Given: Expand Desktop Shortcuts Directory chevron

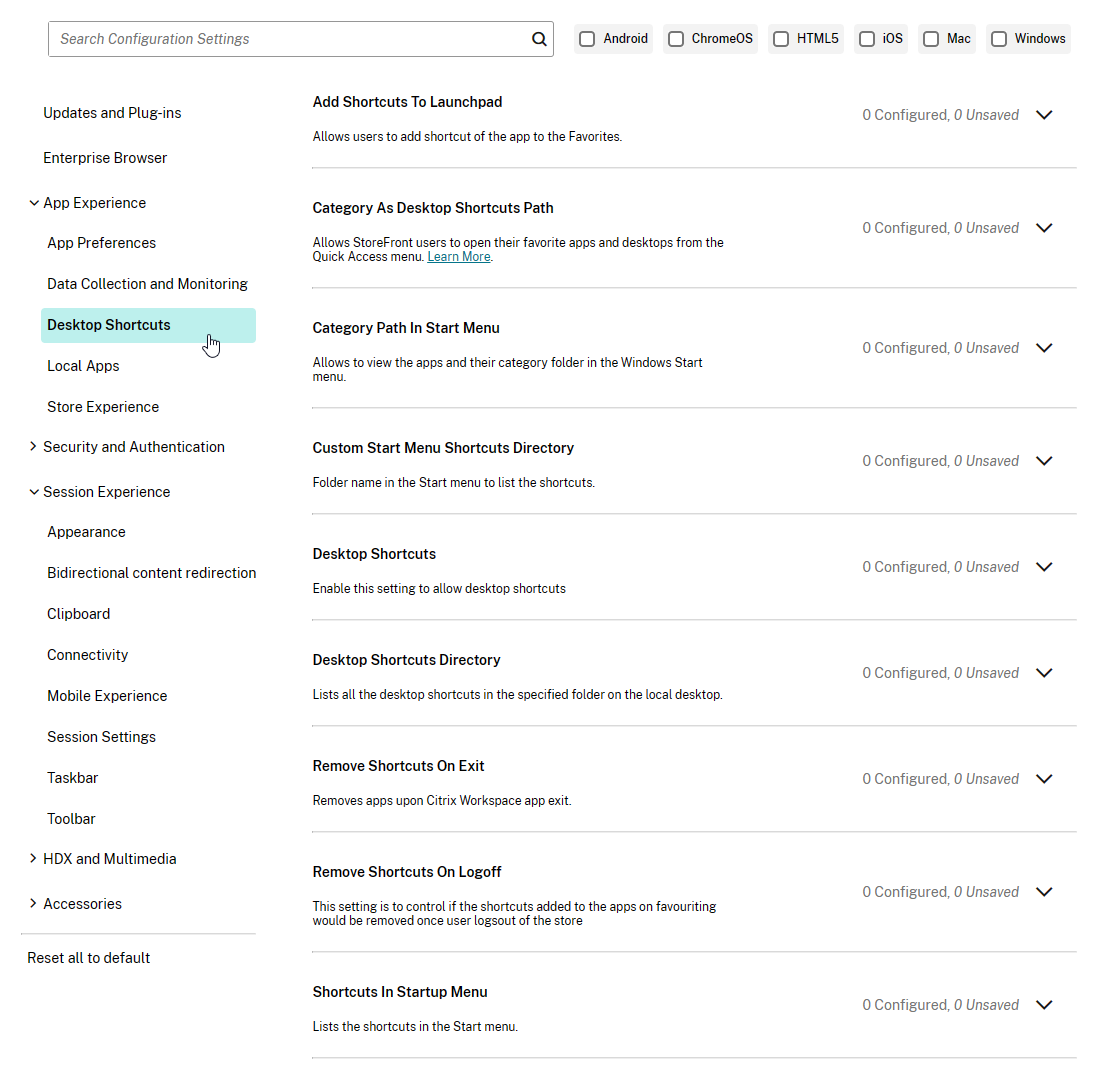Looking at the screenshot, I should (1044, 673).
